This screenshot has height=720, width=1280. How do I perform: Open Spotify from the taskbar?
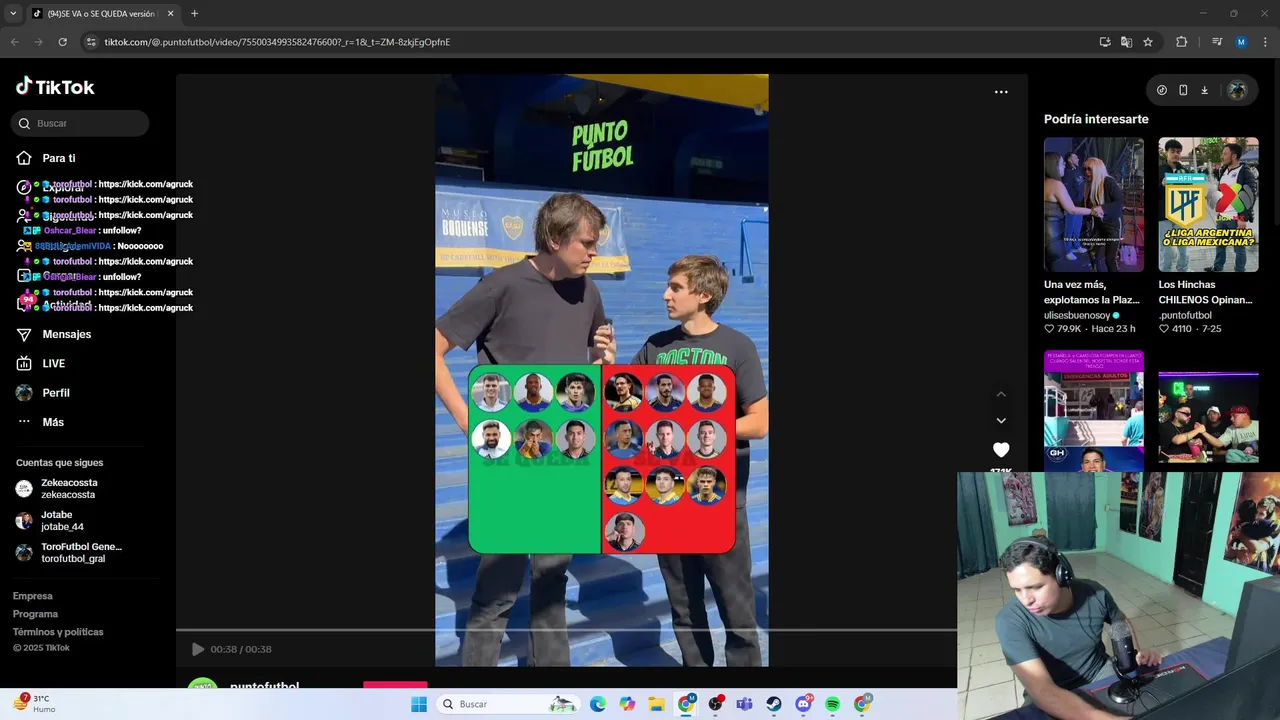point(833,704)
